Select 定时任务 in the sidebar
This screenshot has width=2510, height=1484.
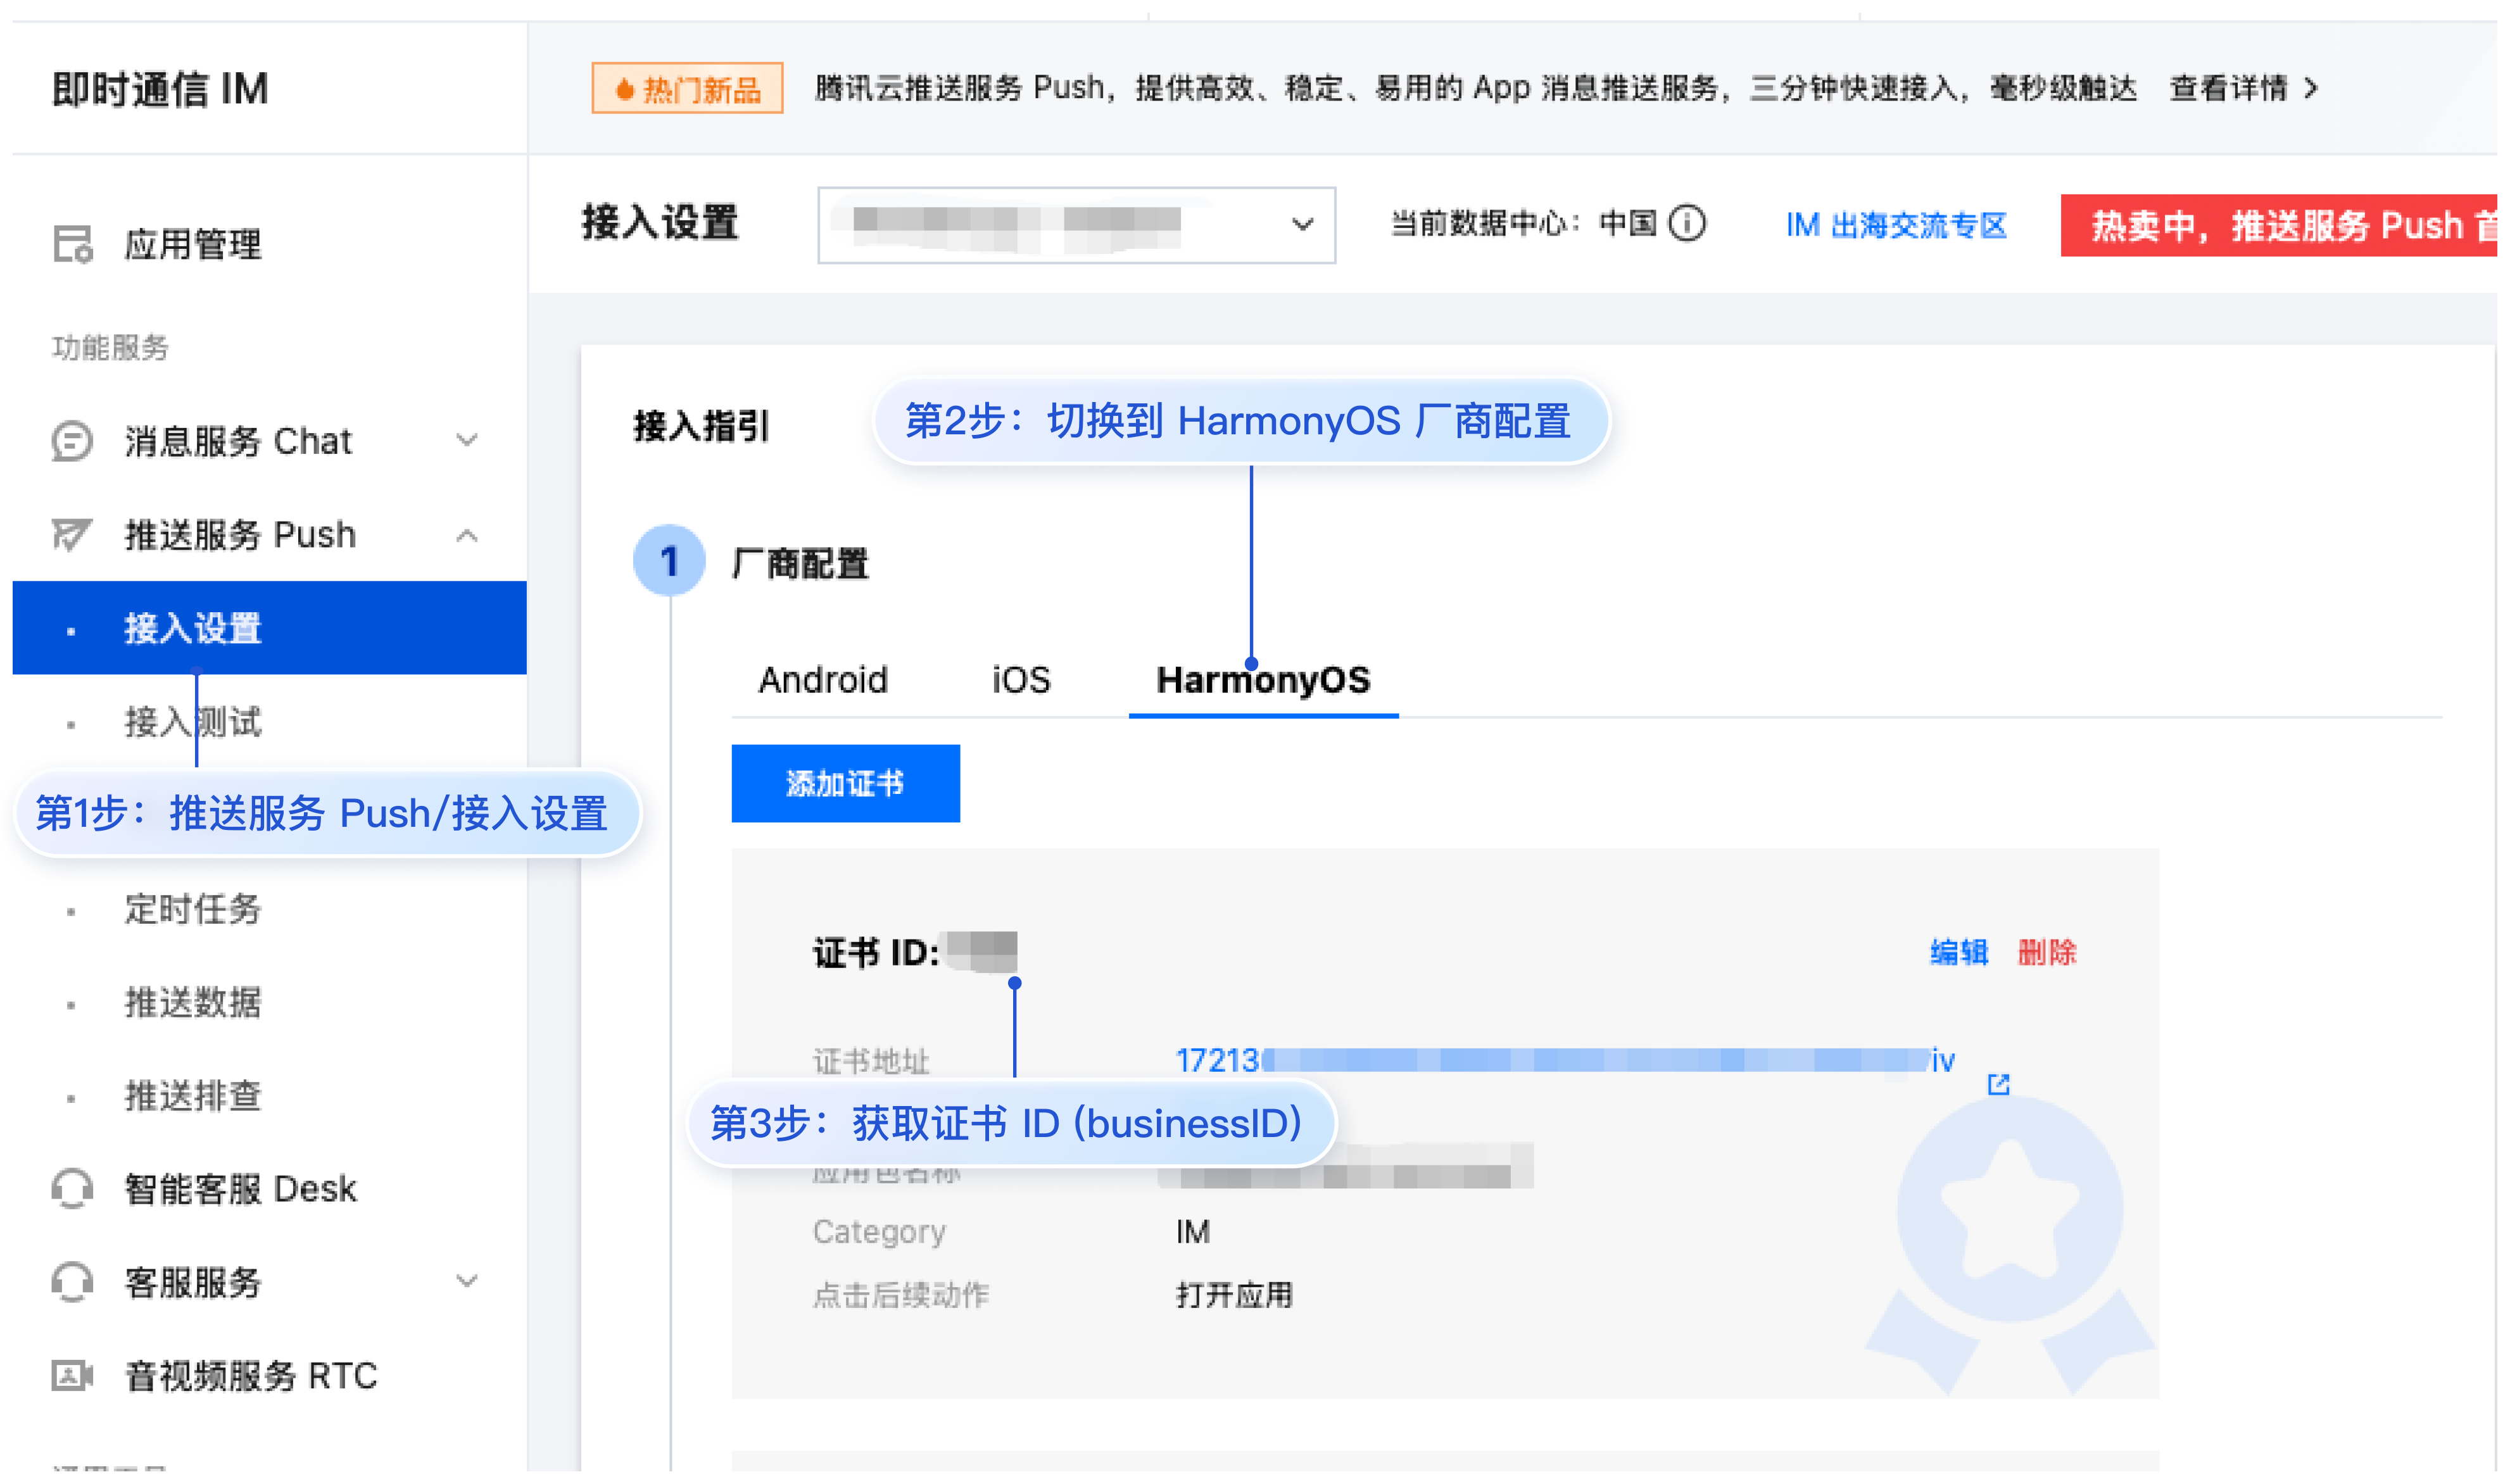[x=192, y=909]
